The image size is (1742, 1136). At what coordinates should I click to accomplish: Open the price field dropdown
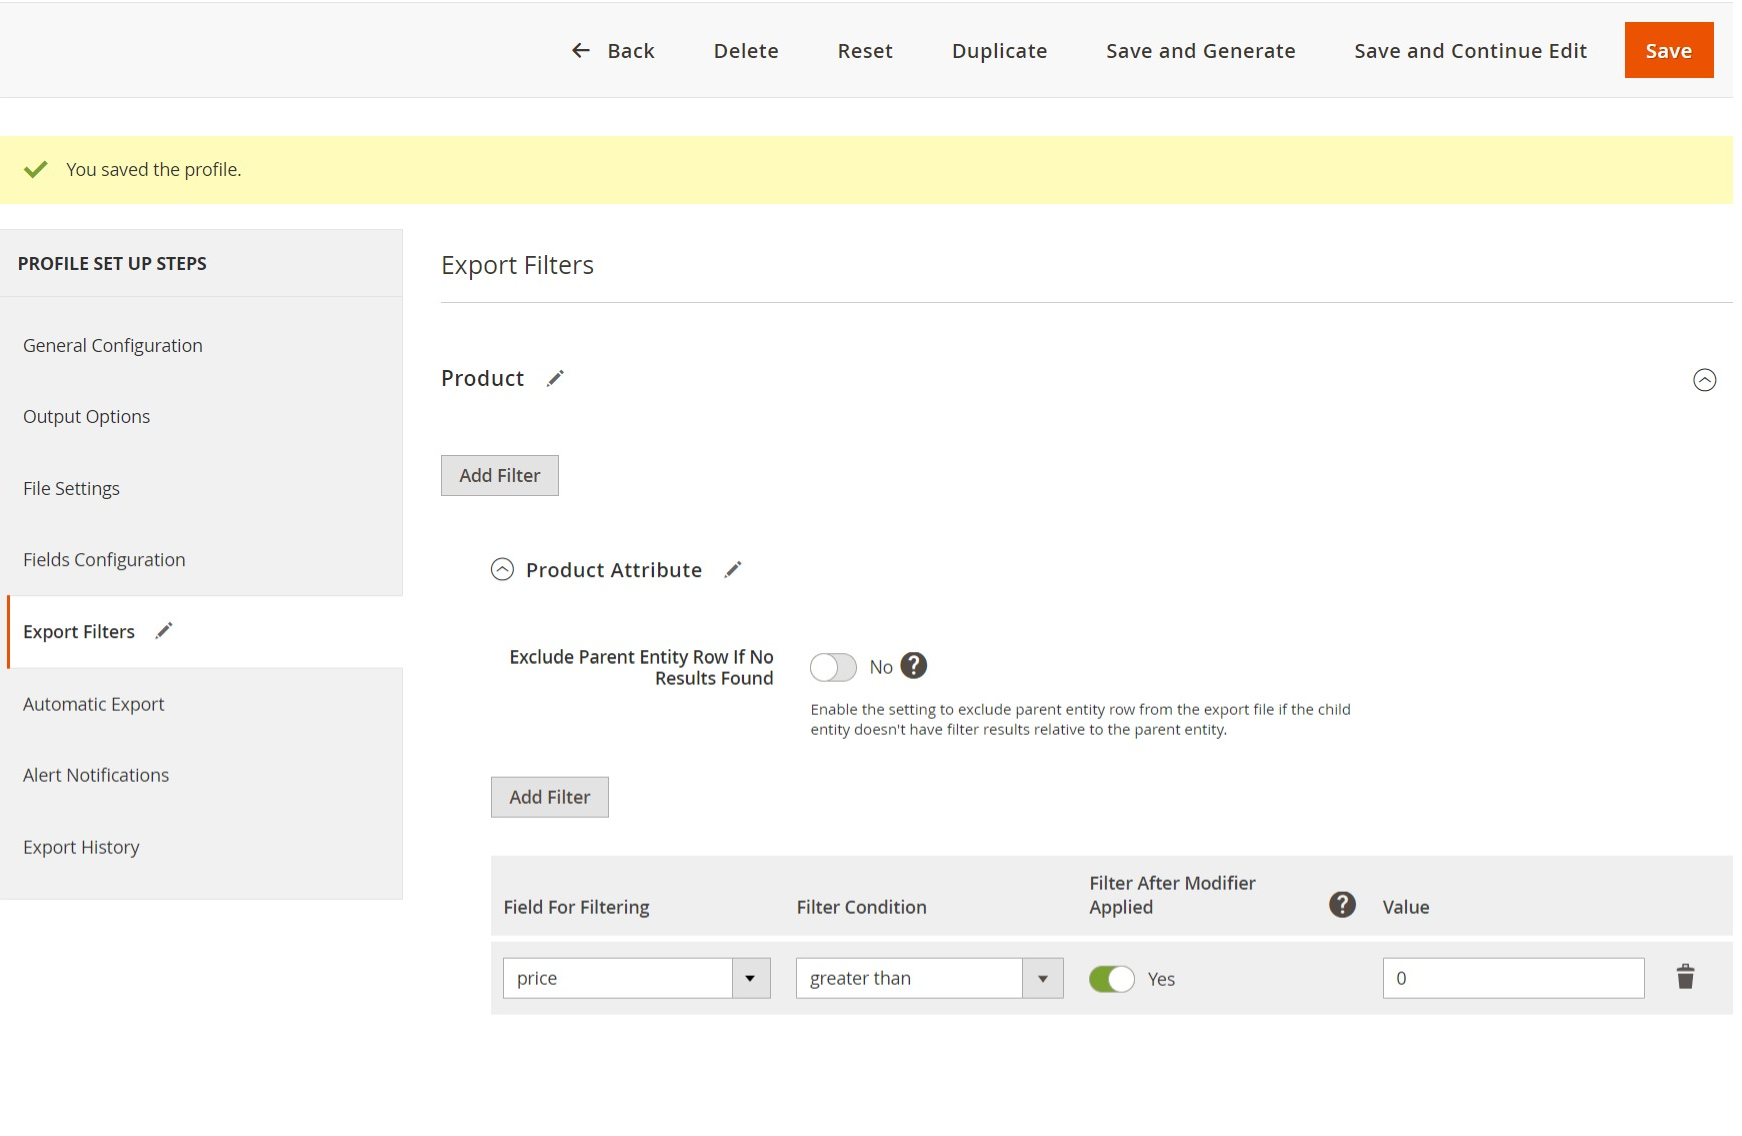coord(750,978)
